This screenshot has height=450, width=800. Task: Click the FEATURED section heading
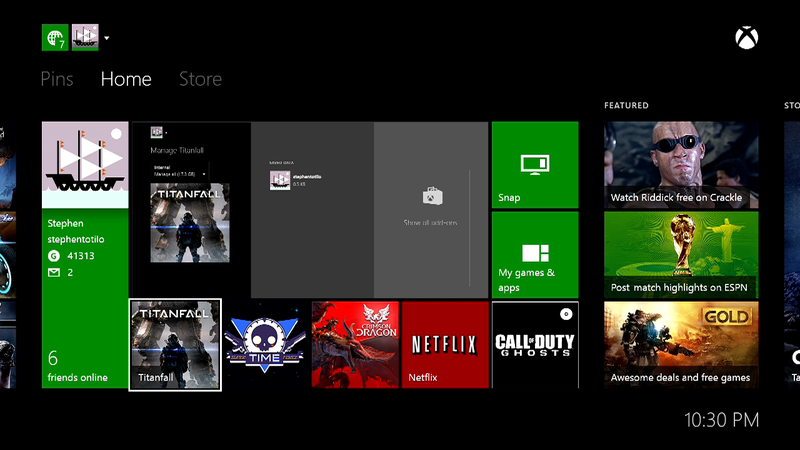(627, 106)
